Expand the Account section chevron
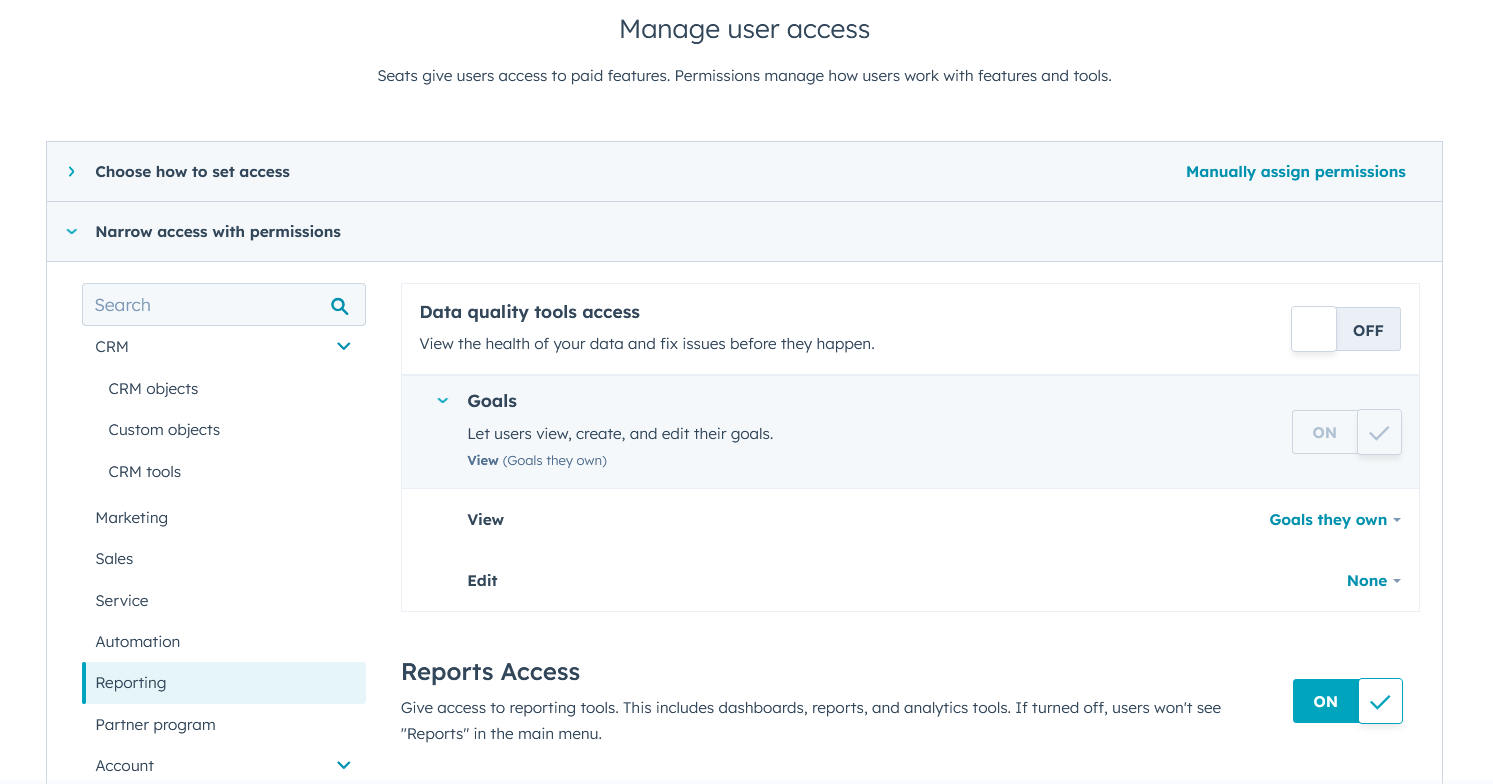Image resolution: width=1493 pixels, height=784 pixels. (x=343, y=765)
